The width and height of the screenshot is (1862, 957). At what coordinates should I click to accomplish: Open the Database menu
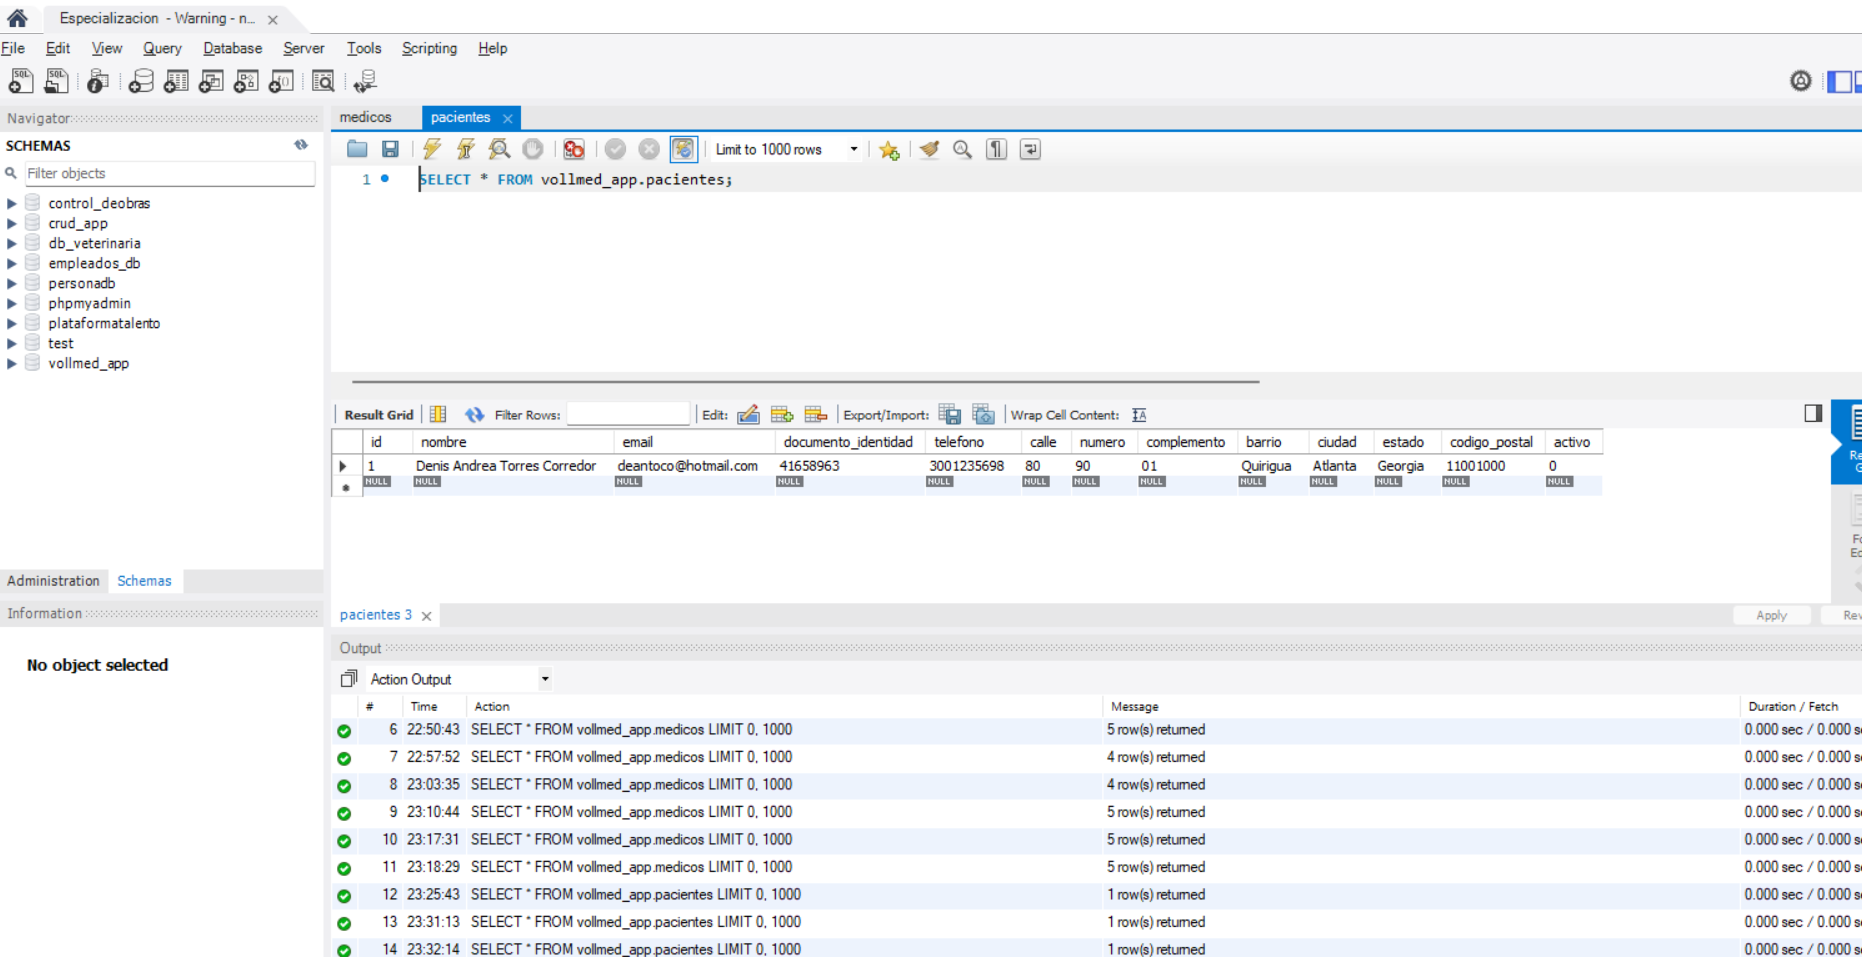[x=232, y=48]
